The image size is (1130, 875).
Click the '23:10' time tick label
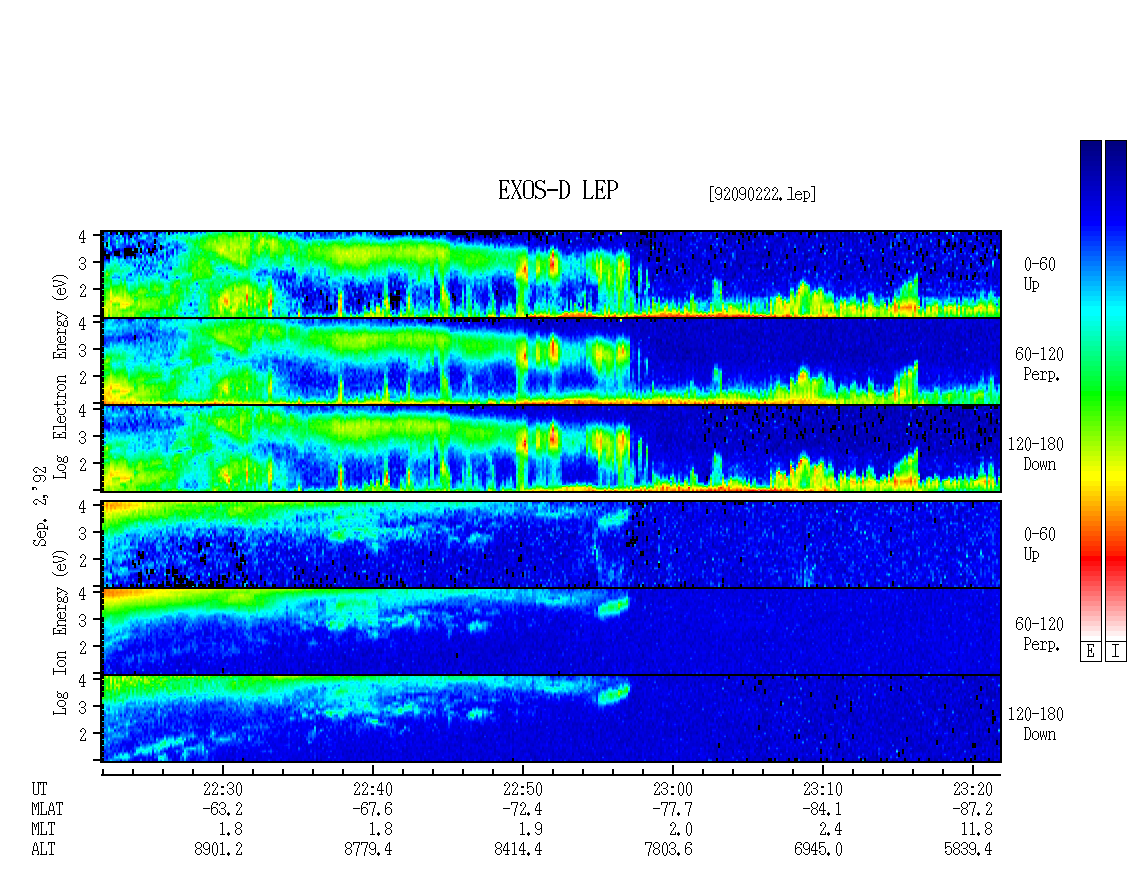[x=822, y=789]
